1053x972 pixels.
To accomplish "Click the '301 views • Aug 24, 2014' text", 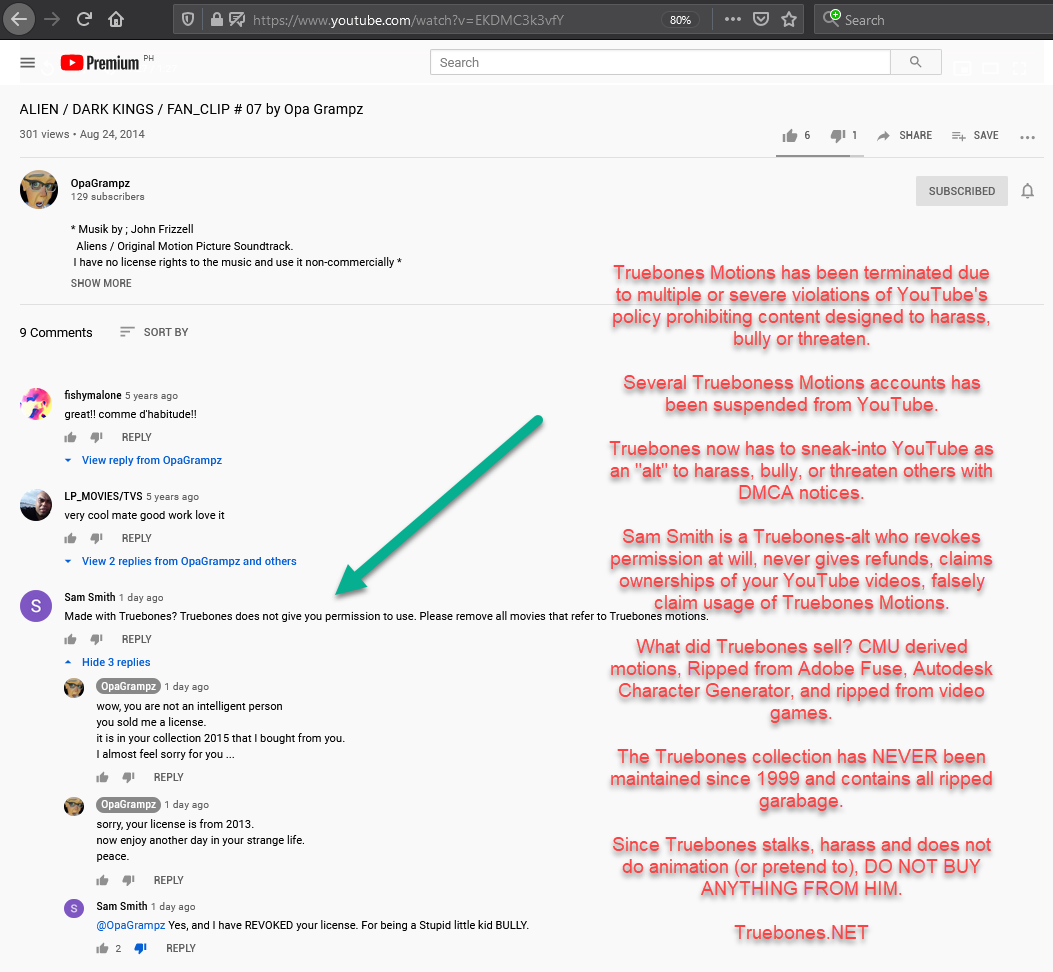I will (x=82, y=134).
